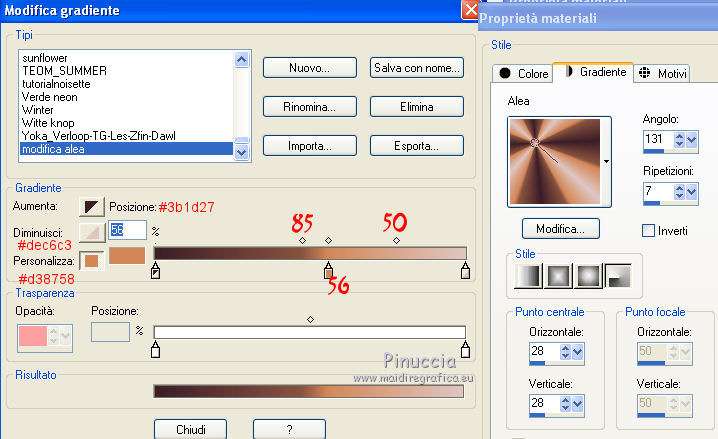
Task: Switch to the Motivi tab
Action: (x=662, y=73)
